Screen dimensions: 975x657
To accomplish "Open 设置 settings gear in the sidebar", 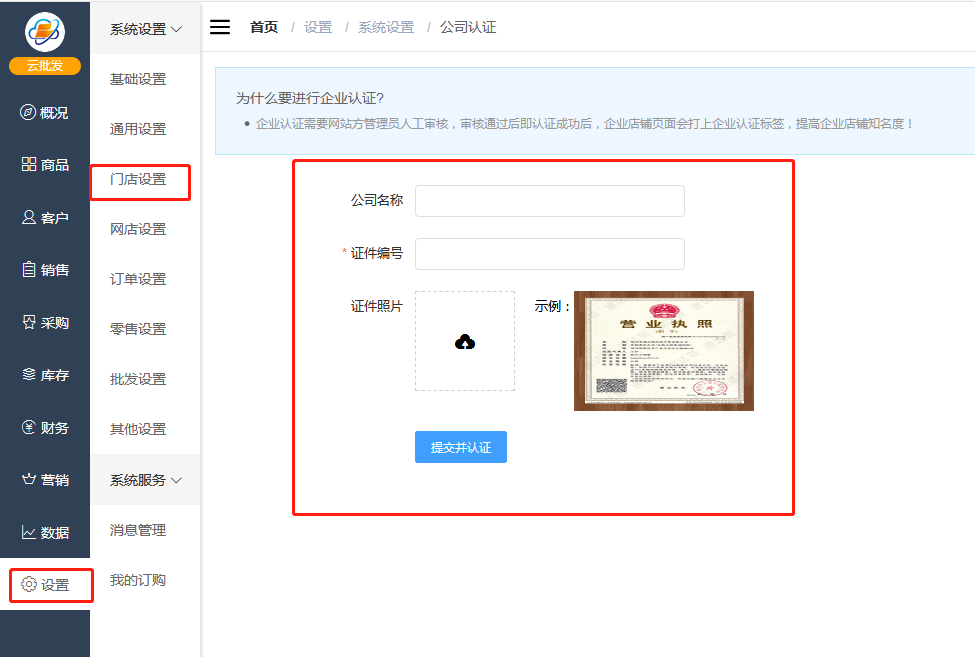I will point(46,585).
